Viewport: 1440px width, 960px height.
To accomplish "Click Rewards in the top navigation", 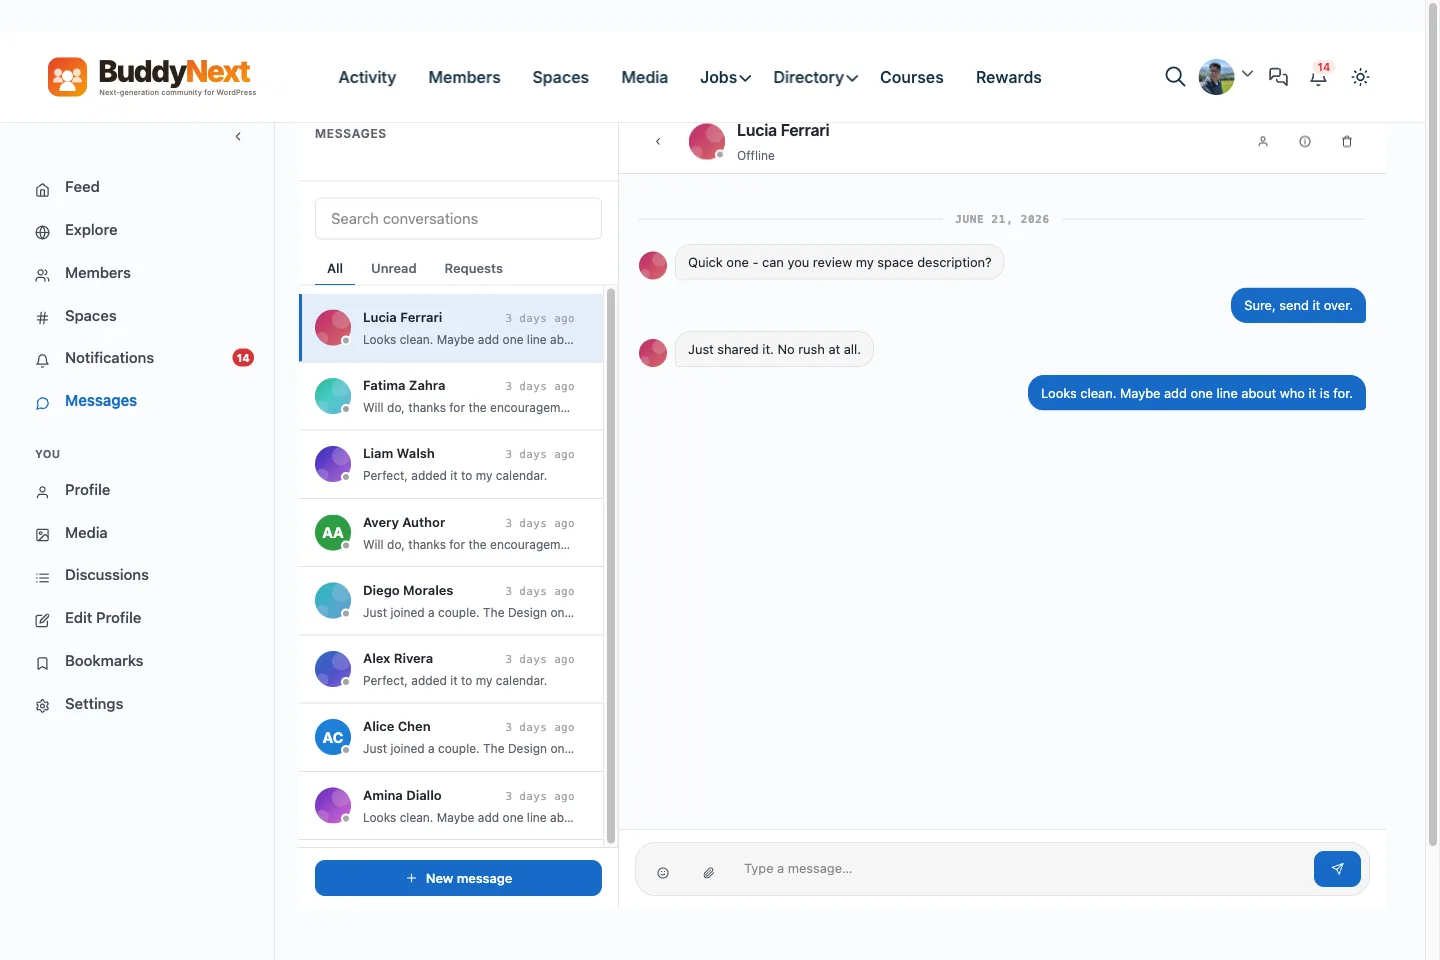I will pos(1008,77).
